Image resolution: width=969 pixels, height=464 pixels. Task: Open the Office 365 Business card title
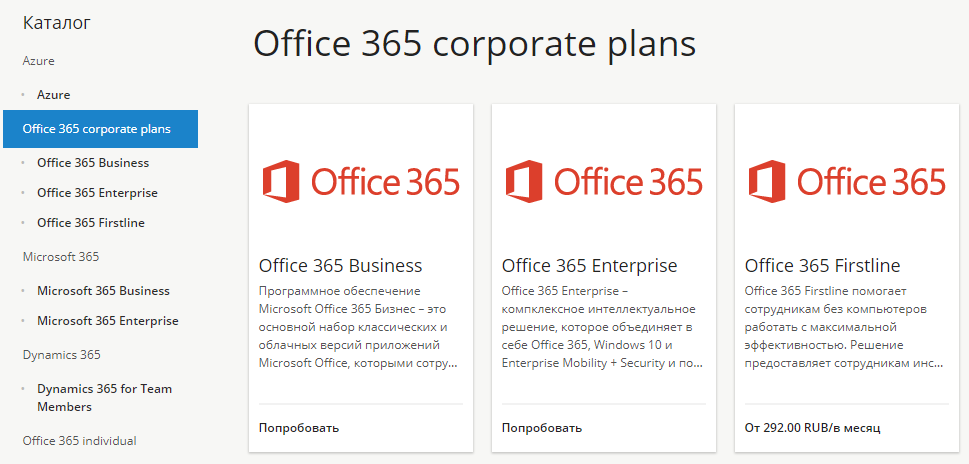[341, 266]
